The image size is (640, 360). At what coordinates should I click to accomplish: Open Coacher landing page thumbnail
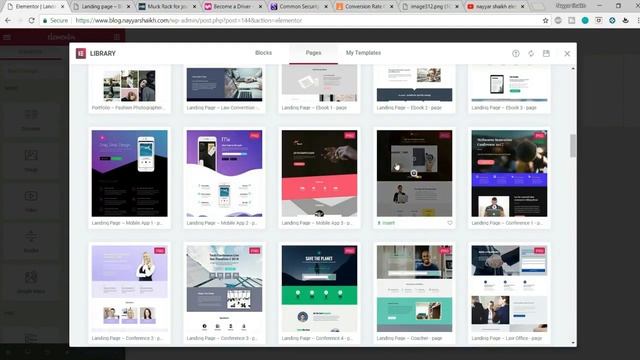click(414, 289)
